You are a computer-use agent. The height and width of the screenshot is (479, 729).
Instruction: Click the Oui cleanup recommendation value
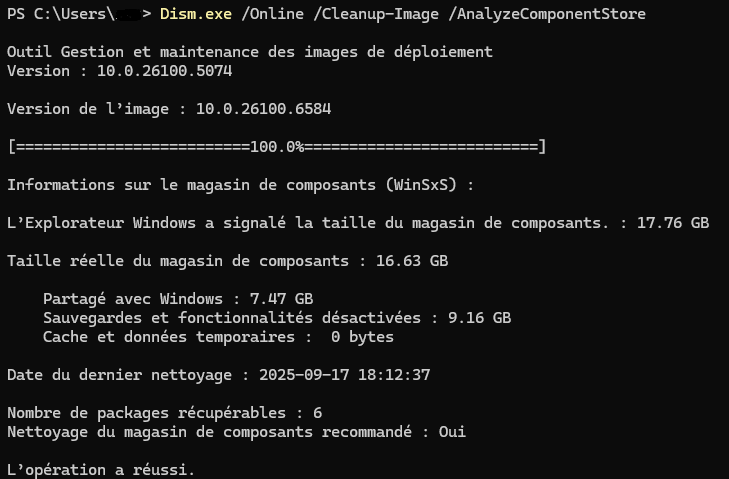click(x=452, y=432)
